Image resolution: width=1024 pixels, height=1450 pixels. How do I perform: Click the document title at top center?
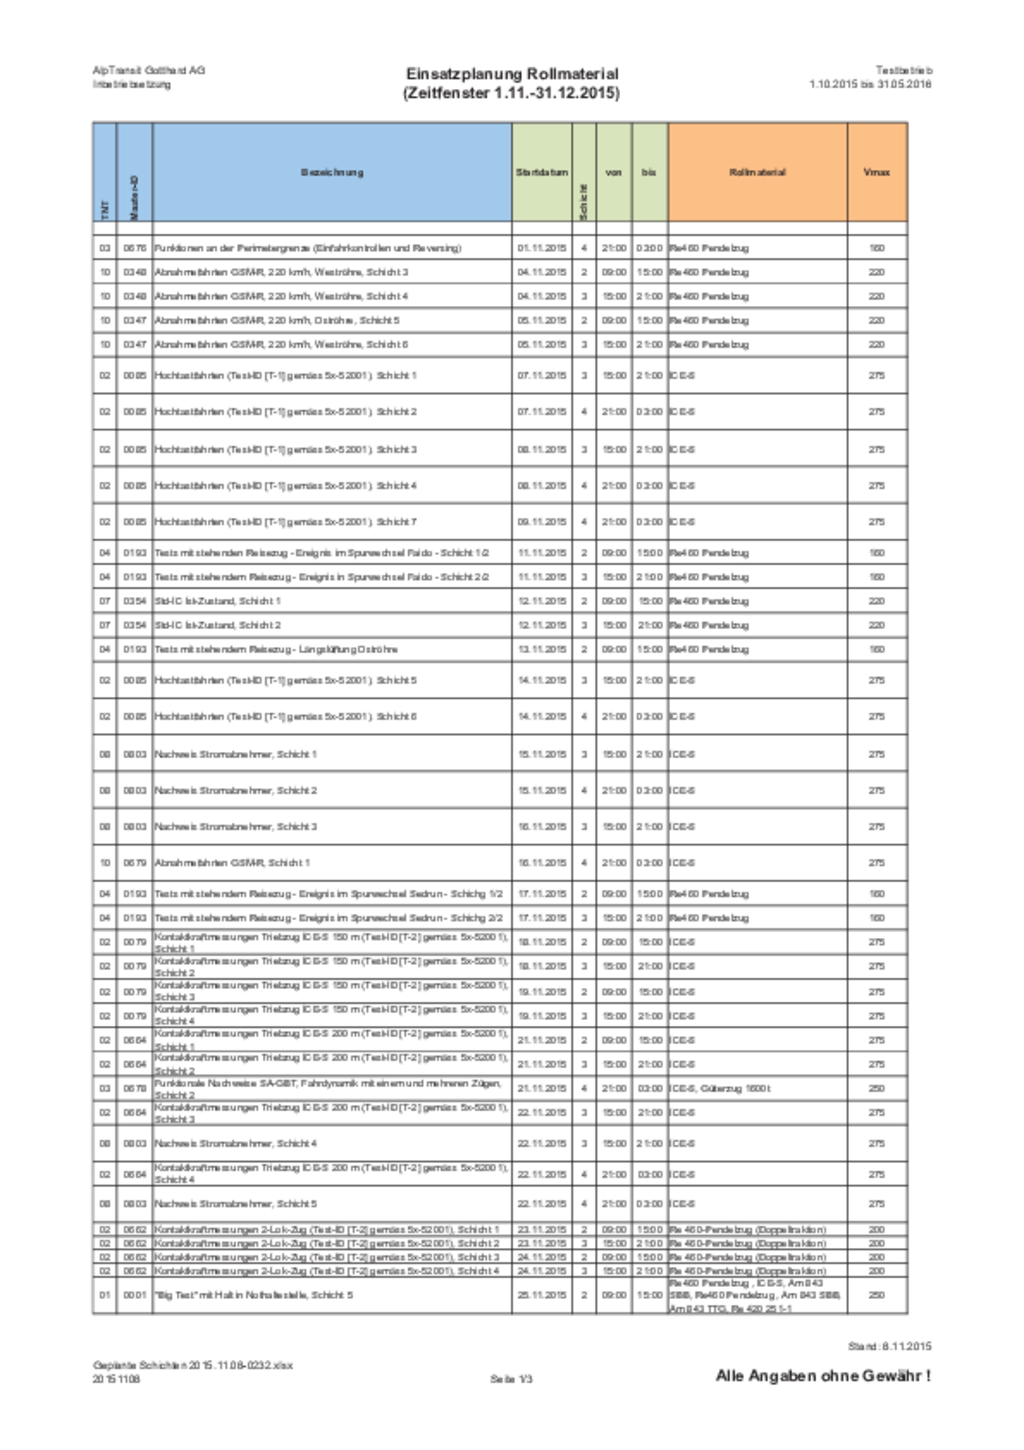click(x=512, y=84)
